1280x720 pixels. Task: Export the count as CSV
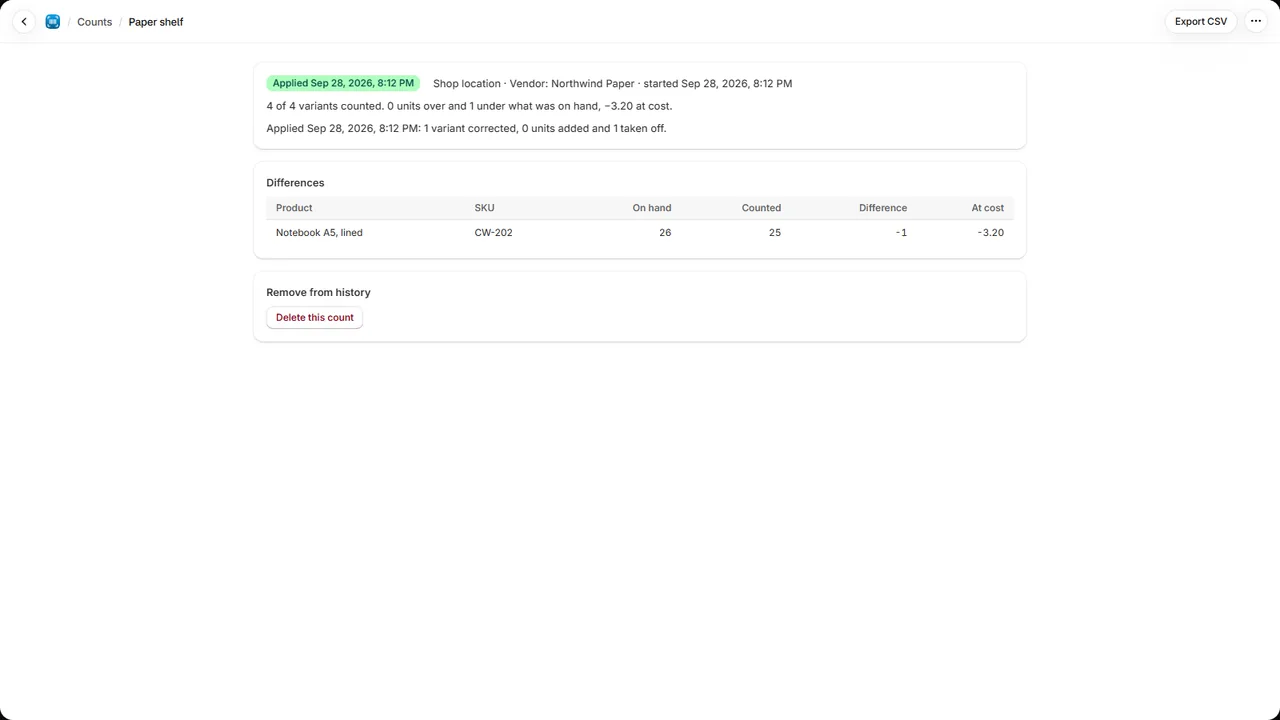[1201, 21]
